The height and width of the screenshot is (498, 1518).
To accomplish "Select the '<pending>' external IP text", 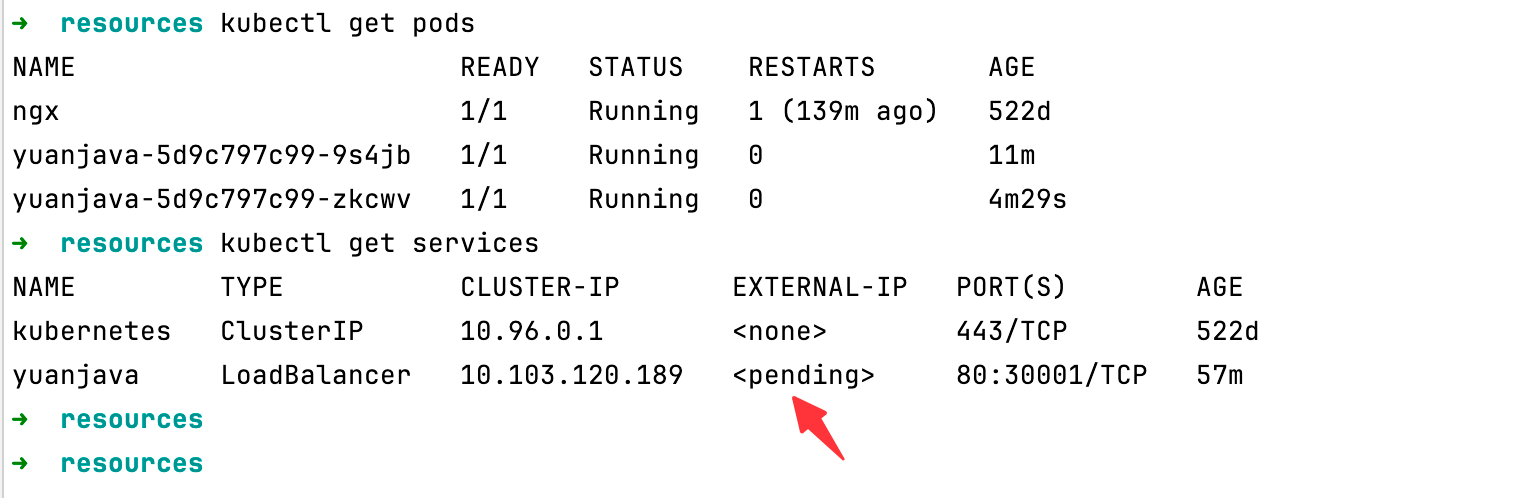I will click(x=804, y=376).
